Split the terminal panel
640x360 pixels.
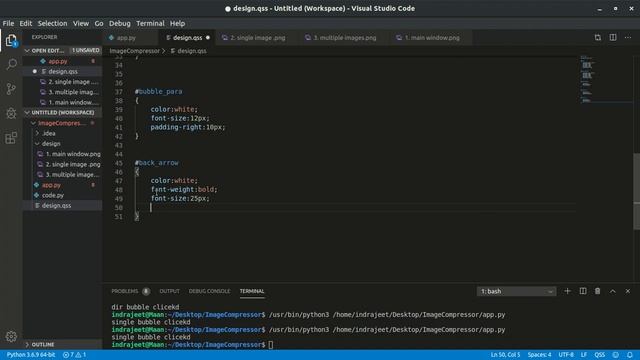click(583, 291)
